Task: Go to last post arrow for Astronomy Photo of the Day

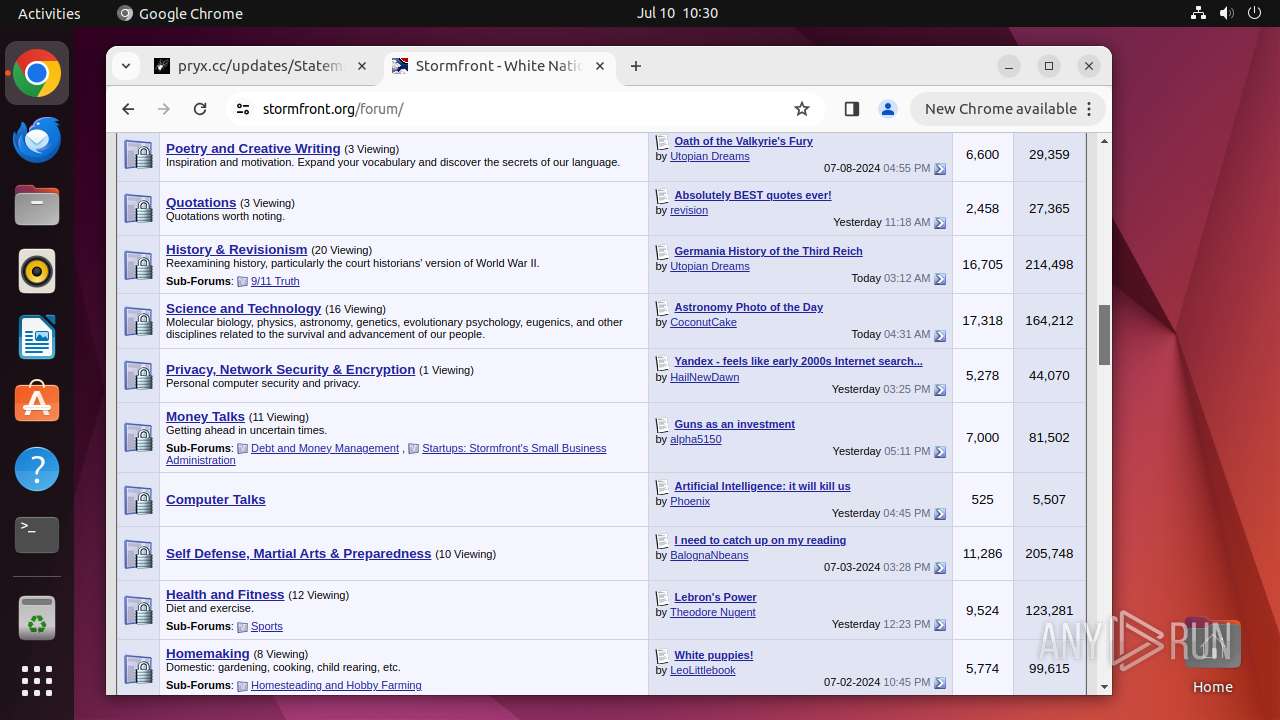Action: pyautogui.click(x=940, y=335)
